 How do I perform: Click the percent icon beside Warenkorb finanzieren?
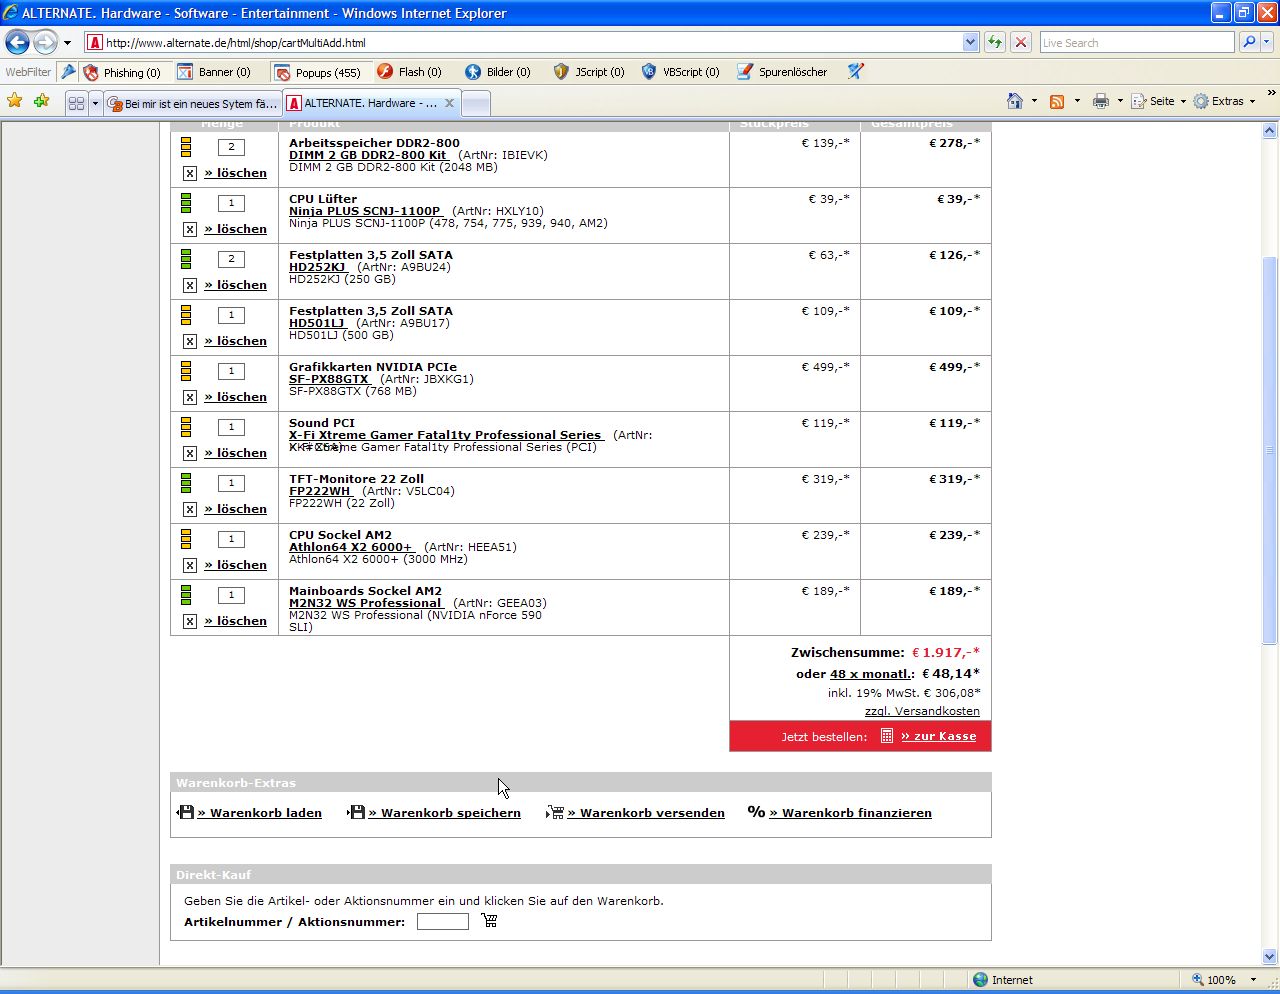[756, 812]
